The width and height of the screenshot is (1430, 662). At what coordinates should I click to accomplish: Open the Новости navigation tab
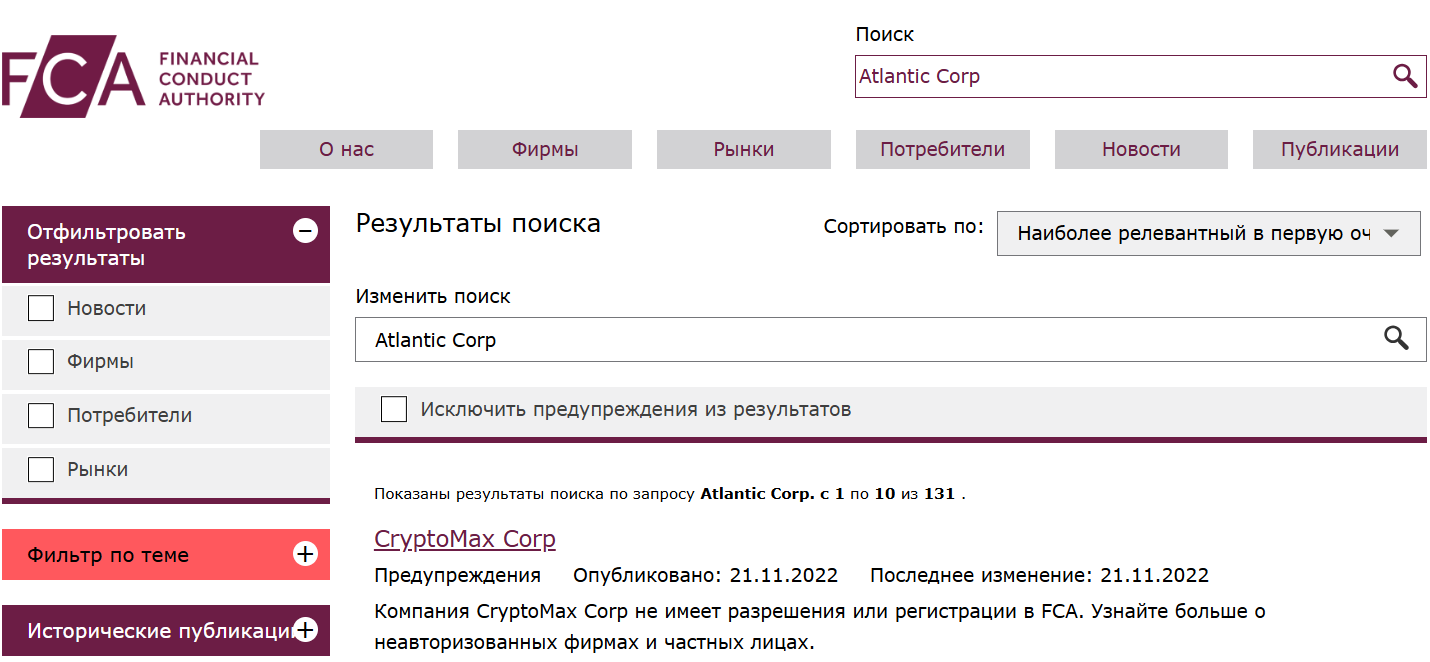point(1140,149)
